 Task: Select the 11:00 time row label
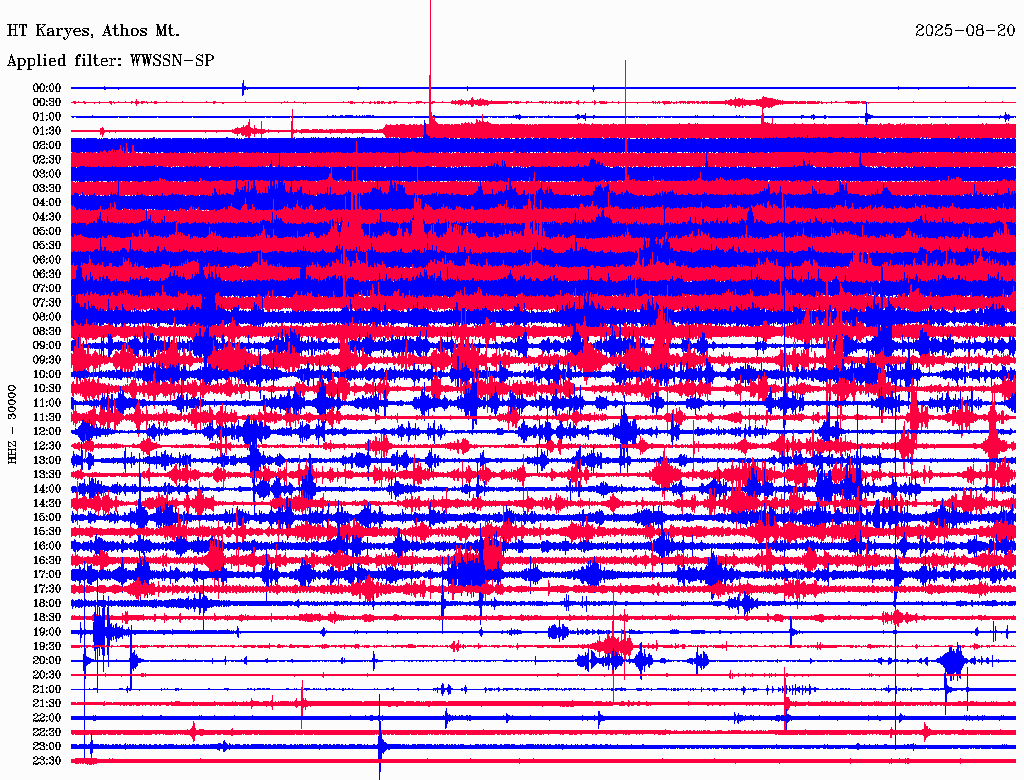coord(47,403)
